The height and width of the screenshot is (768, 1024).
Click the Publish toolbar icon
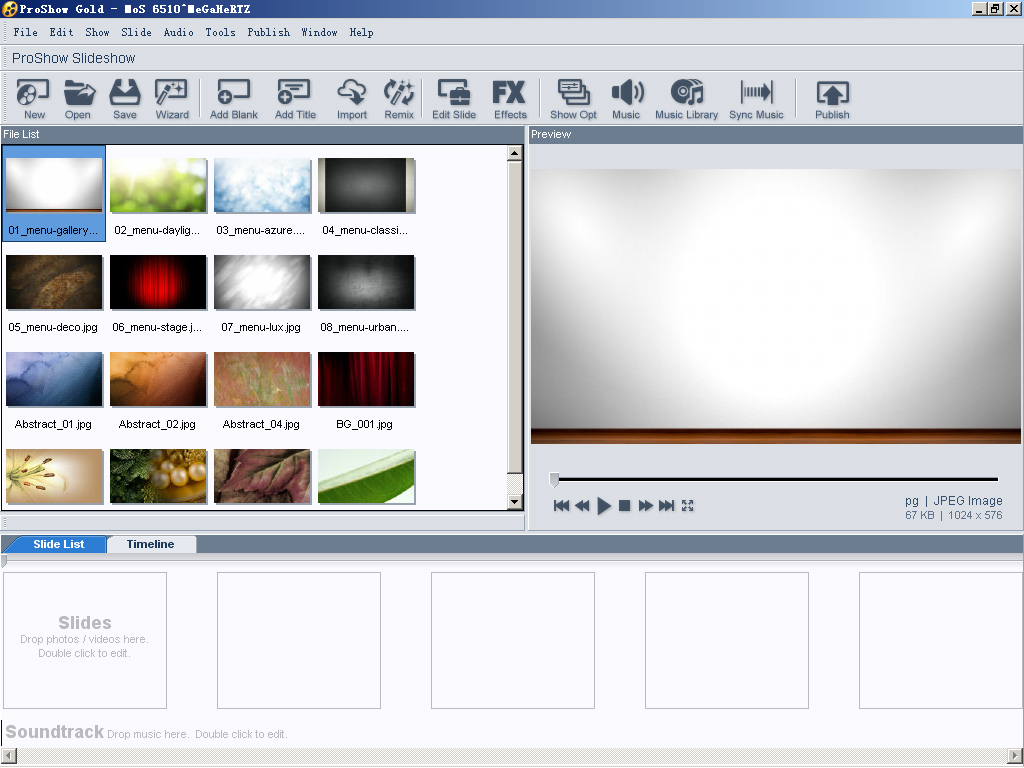click(833, 99)
